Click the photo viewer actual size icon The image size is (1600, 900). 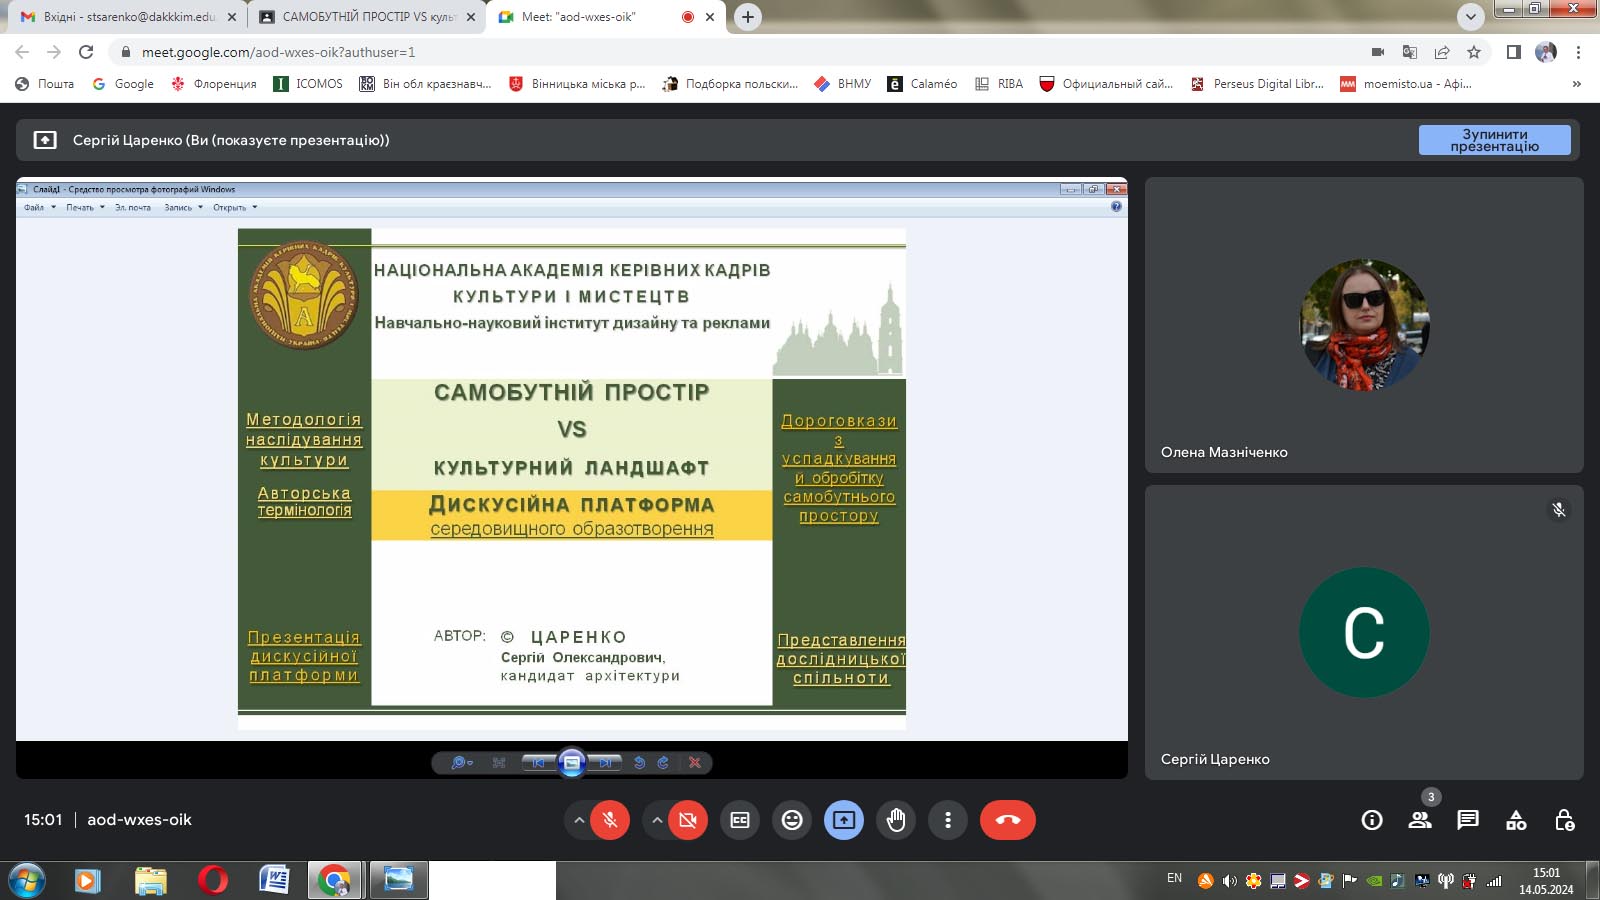pyautogui.click(x=499, y=763)
